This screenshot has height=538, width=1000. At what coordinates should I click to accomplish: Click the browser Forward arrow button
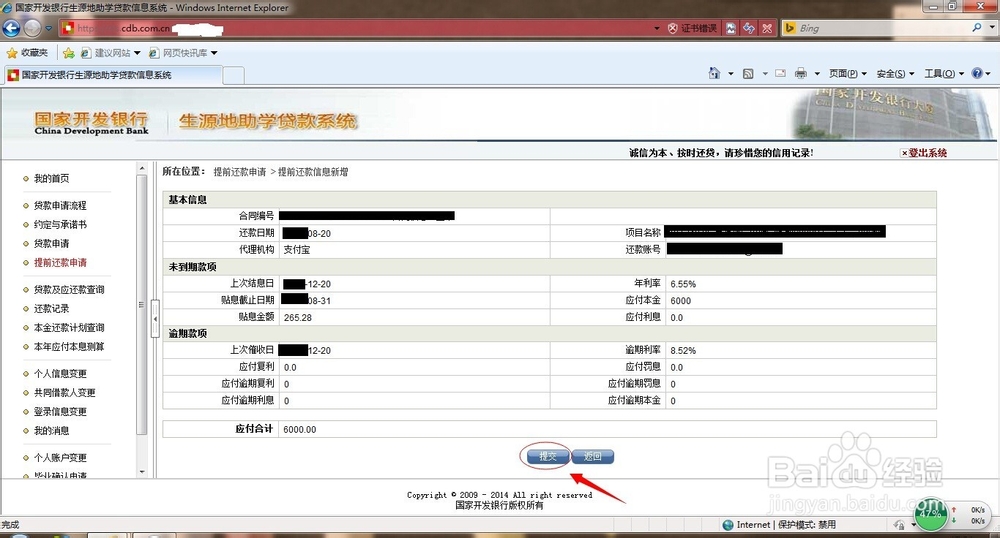pyautogui.click(x=32, y=28)
